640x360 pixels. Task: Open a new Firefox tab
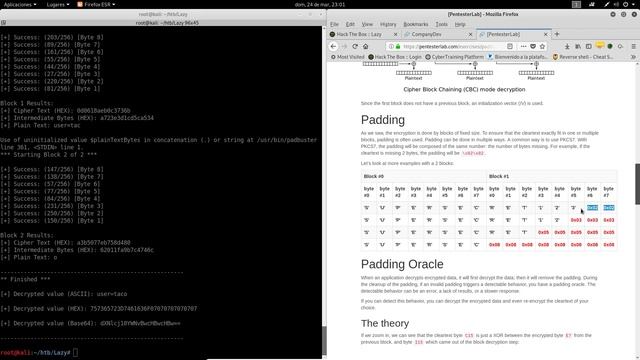(x=557, y=34)
